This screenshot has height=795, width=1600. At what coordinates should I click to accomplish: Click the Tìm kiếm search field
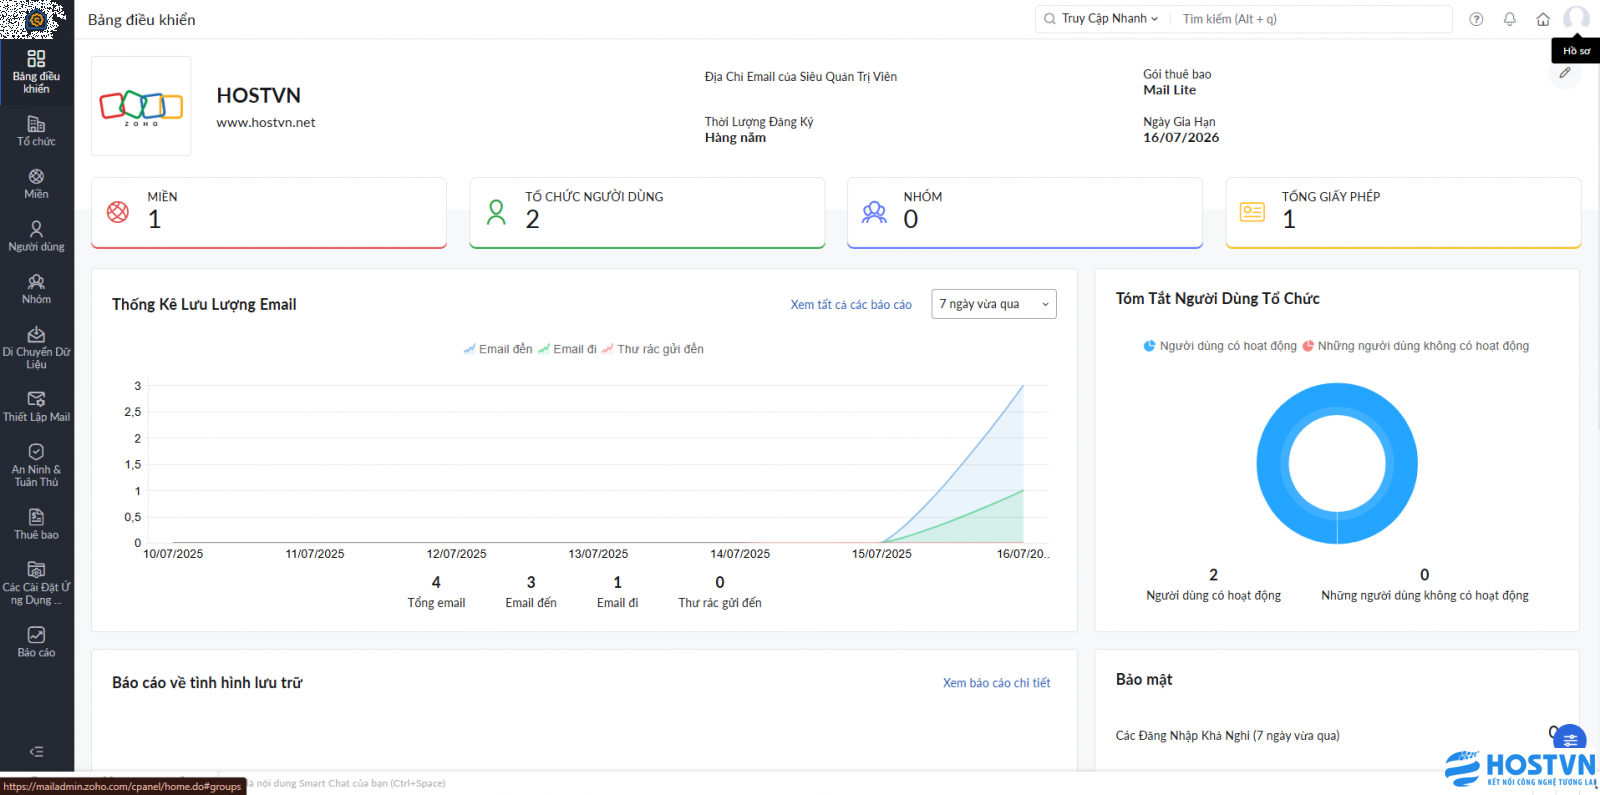[x=1310, y=19]
